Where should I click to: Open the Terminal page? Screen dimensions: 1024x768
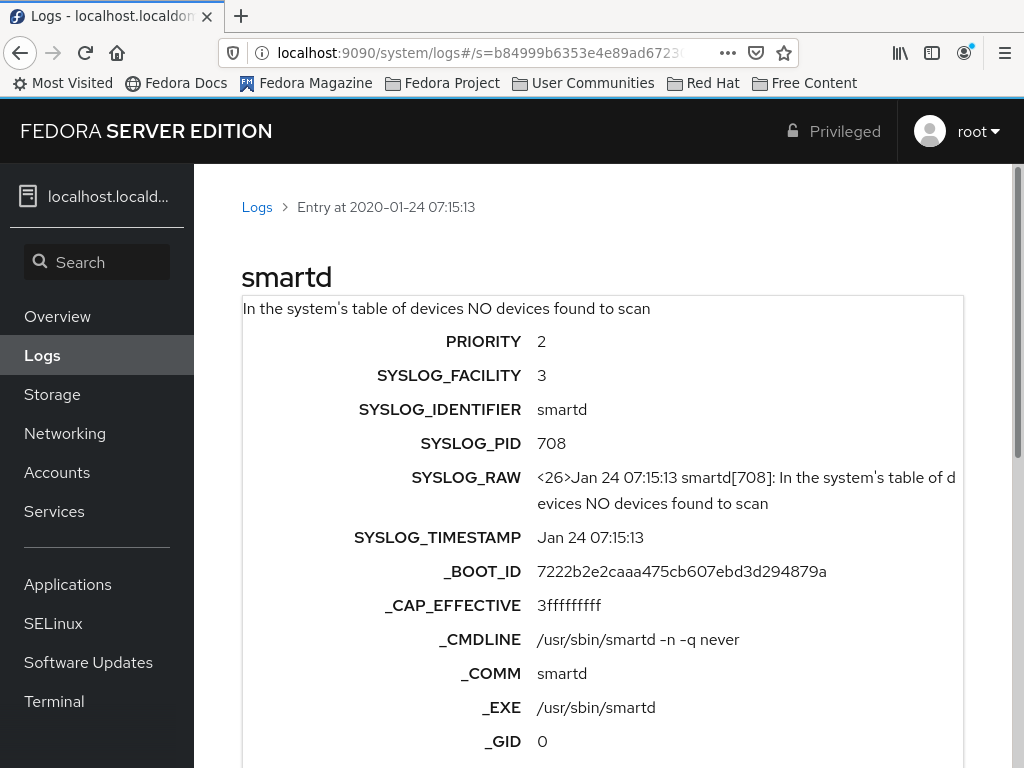(97, 701)
